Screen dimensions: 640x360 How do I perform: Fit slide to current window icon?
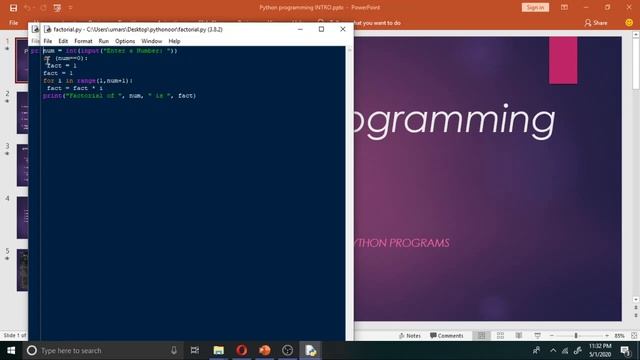coord(634,336)
